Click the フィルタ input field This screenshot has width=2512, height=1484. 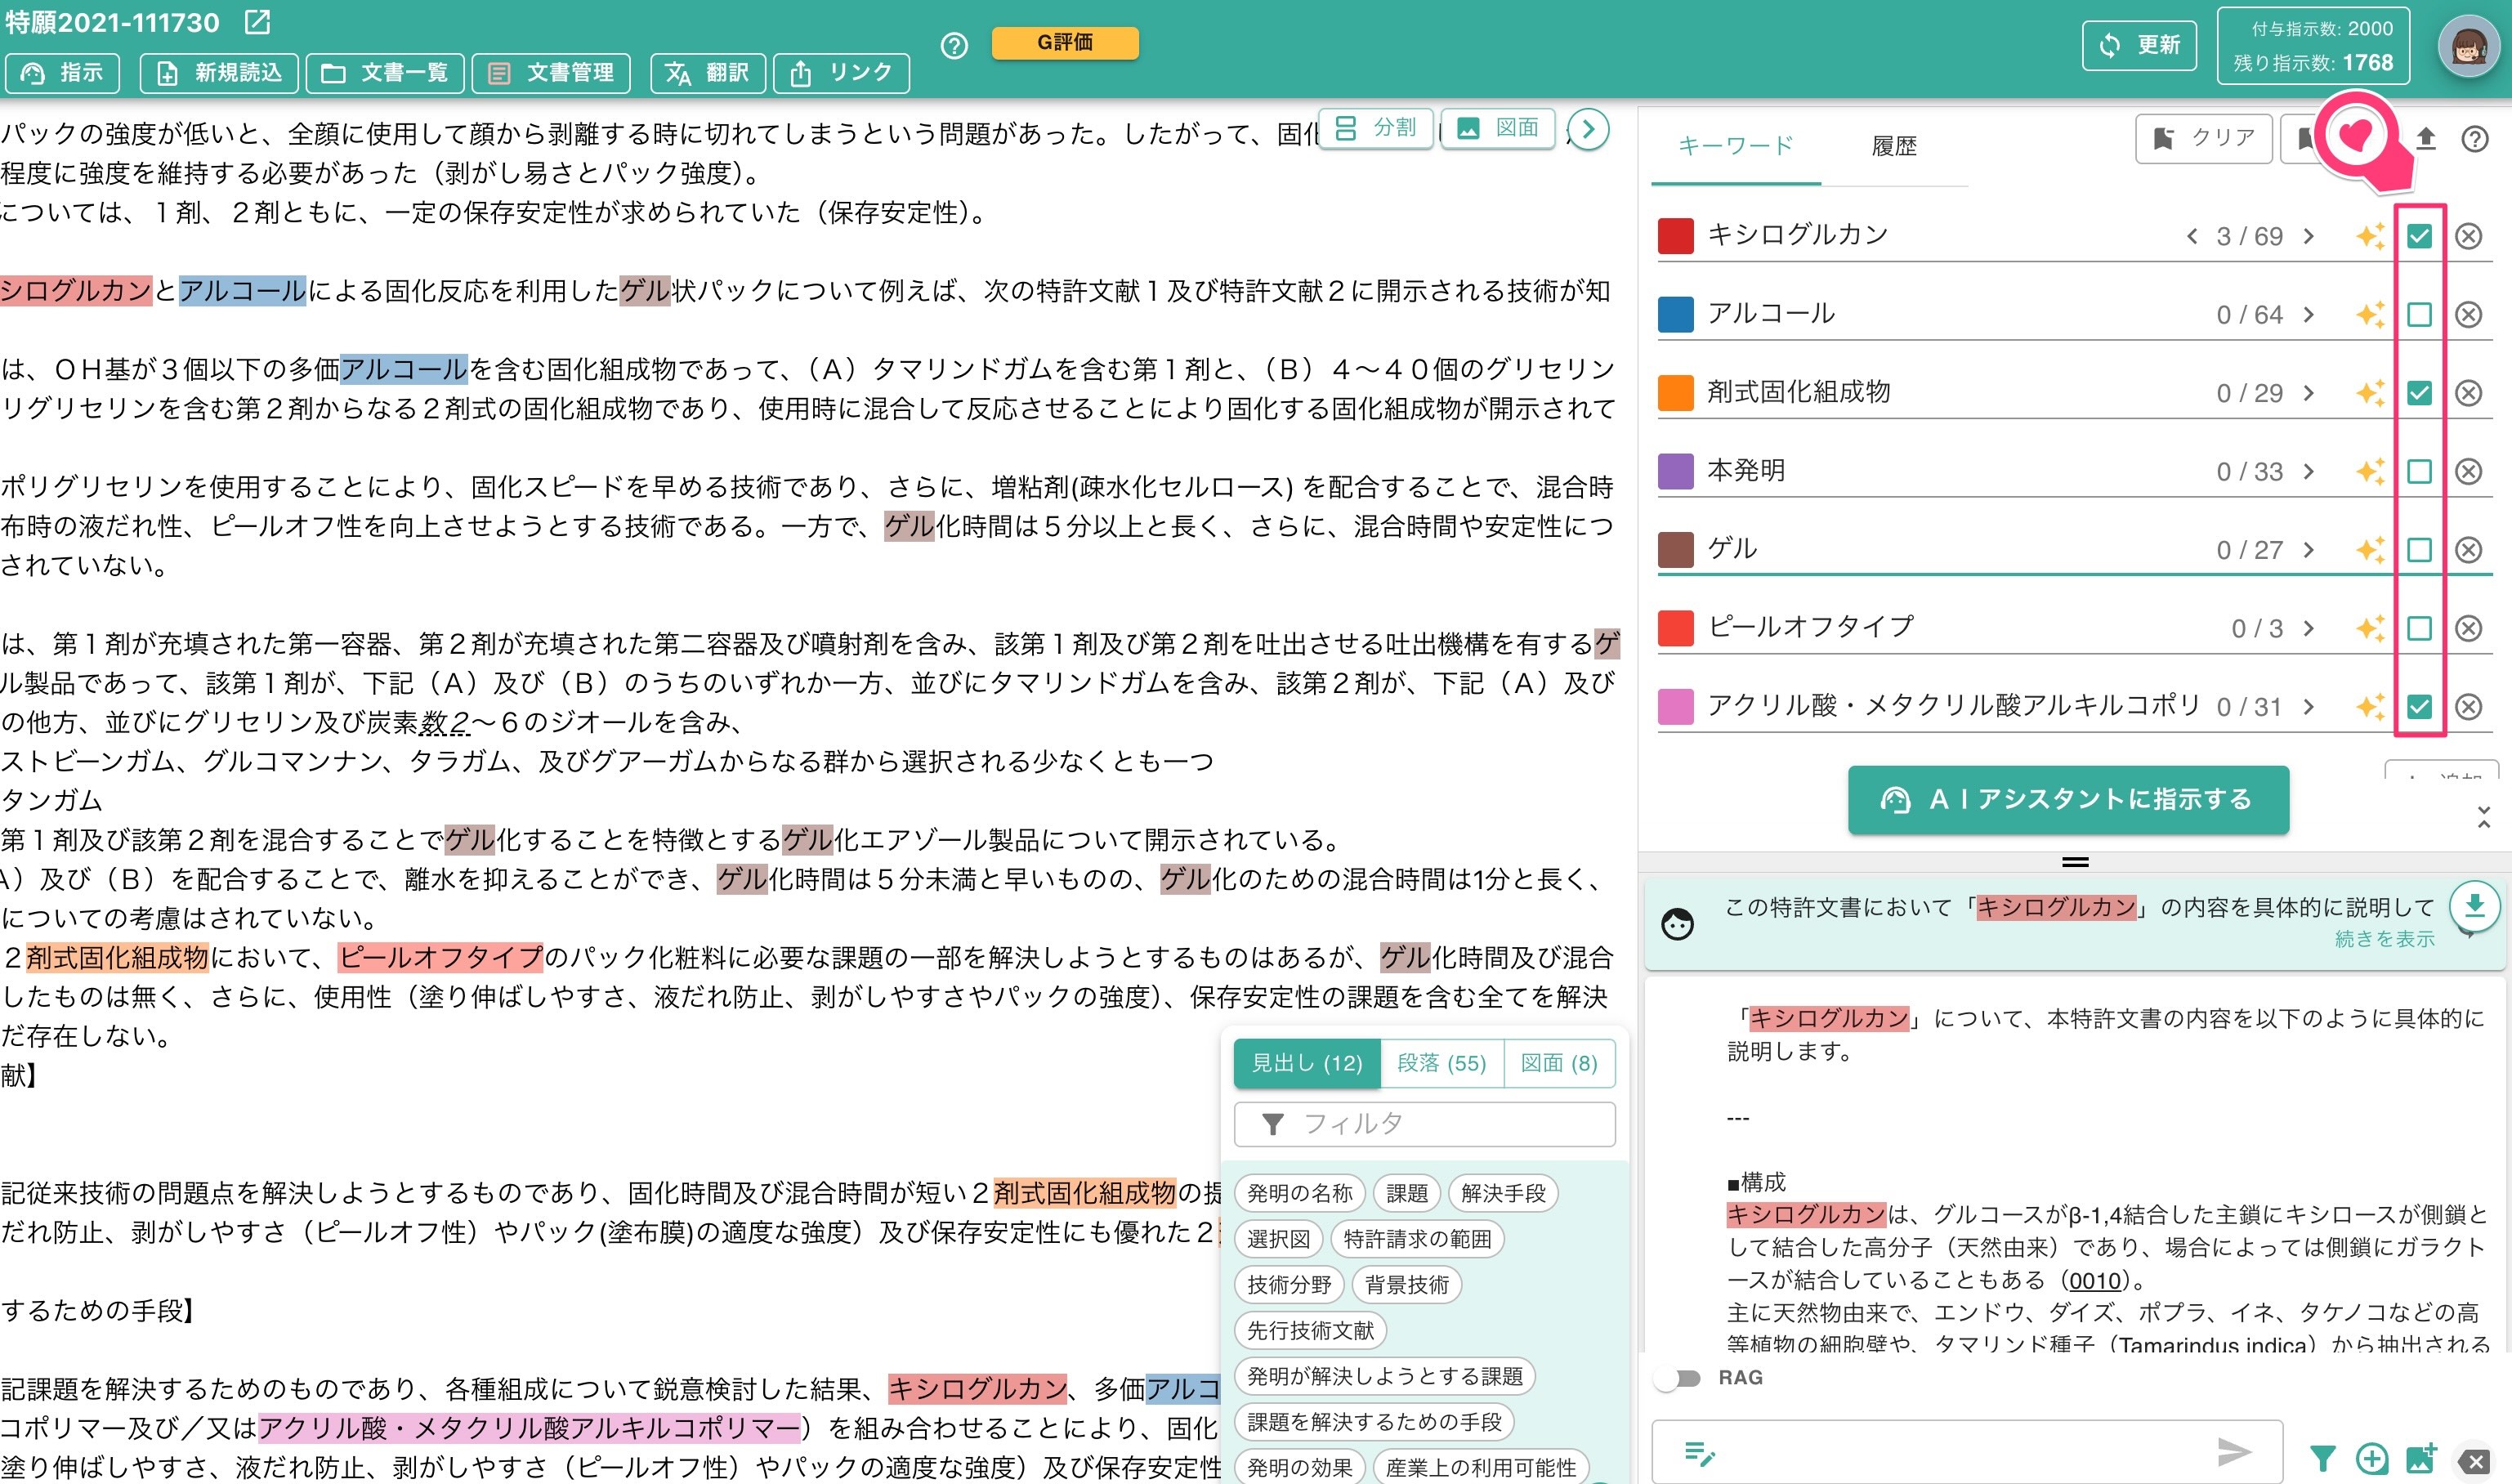coord(1425,1124)
